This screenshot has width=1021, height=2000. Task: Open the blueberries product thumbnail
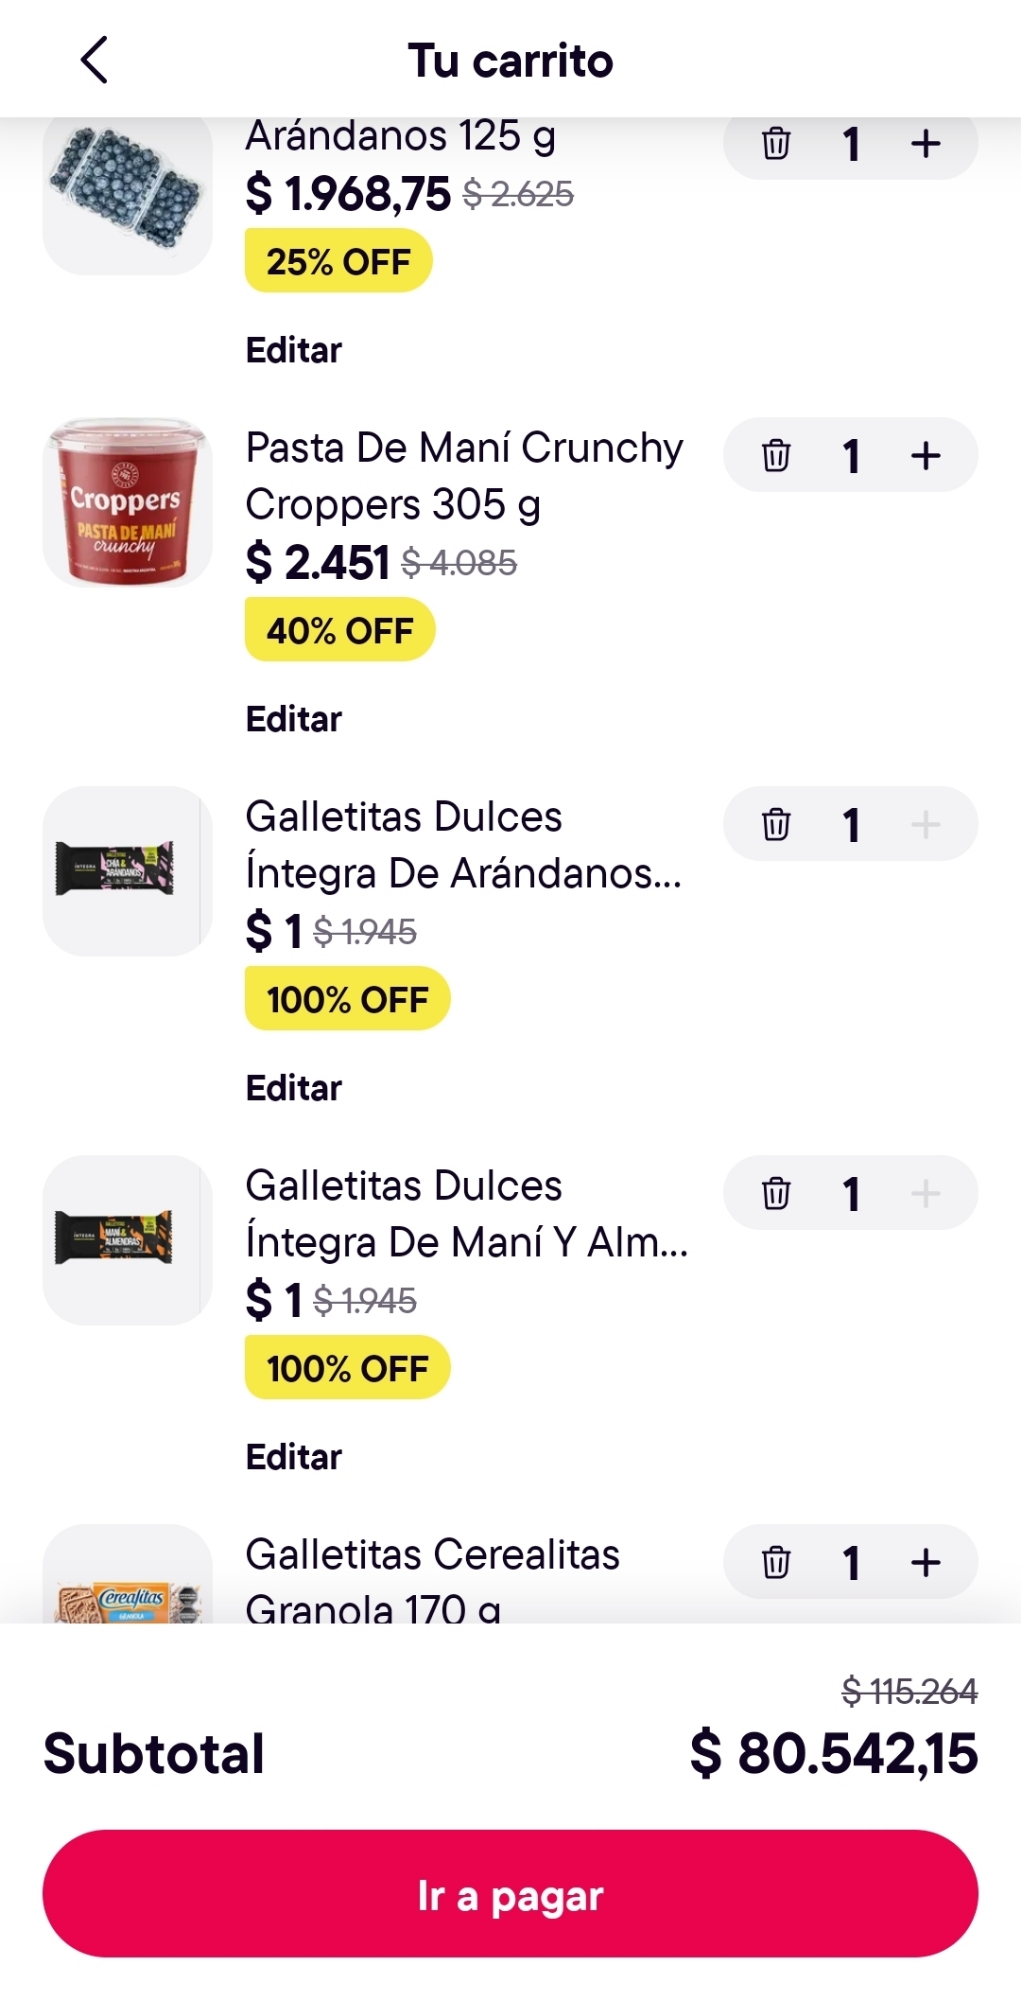[x=128, y=190]
